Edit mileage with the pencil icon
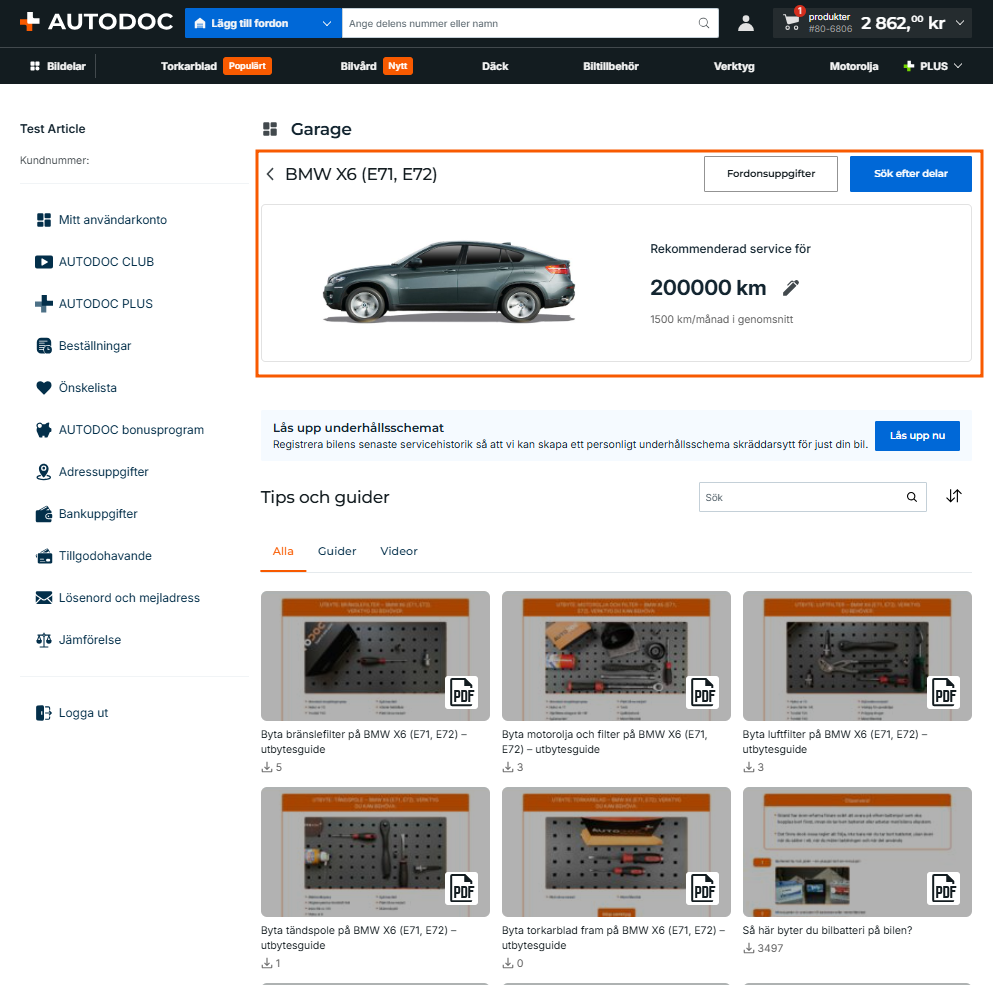Image resolution: width=993 pixels, height=985 pixels. coord(791,288)
